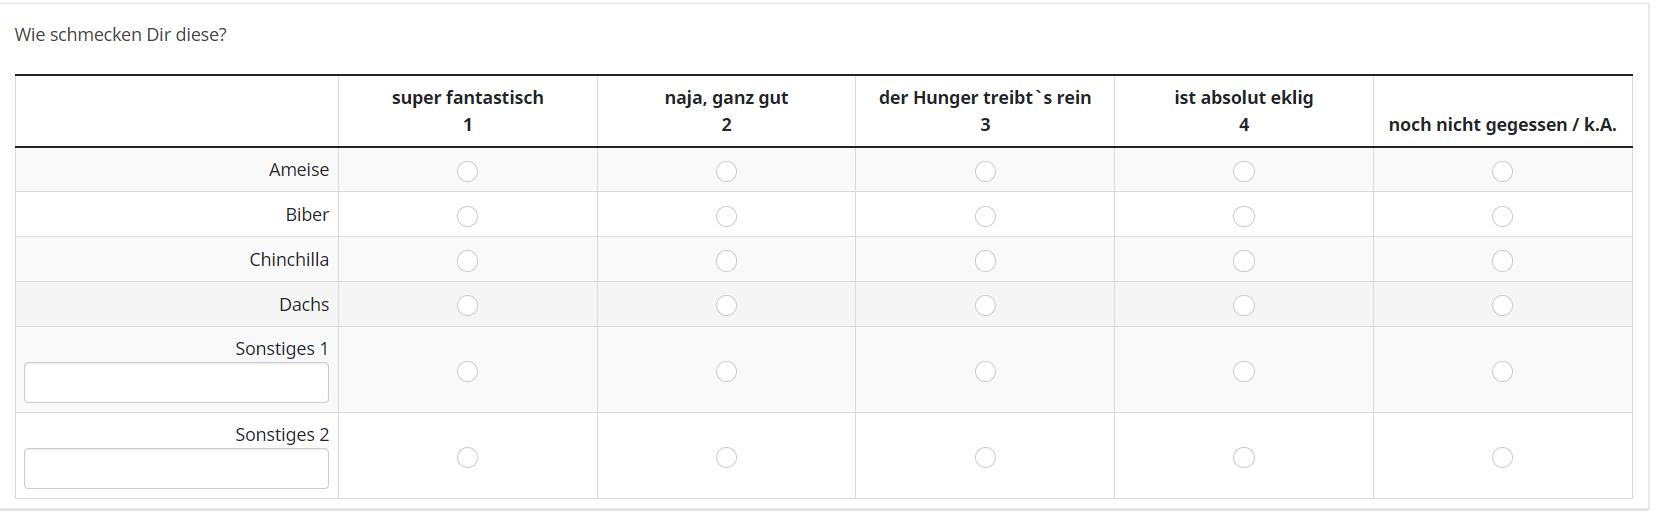Select noch nicht gegessen for Dachs
This screenshot has height=518, width=1656.
point(1502,305)
